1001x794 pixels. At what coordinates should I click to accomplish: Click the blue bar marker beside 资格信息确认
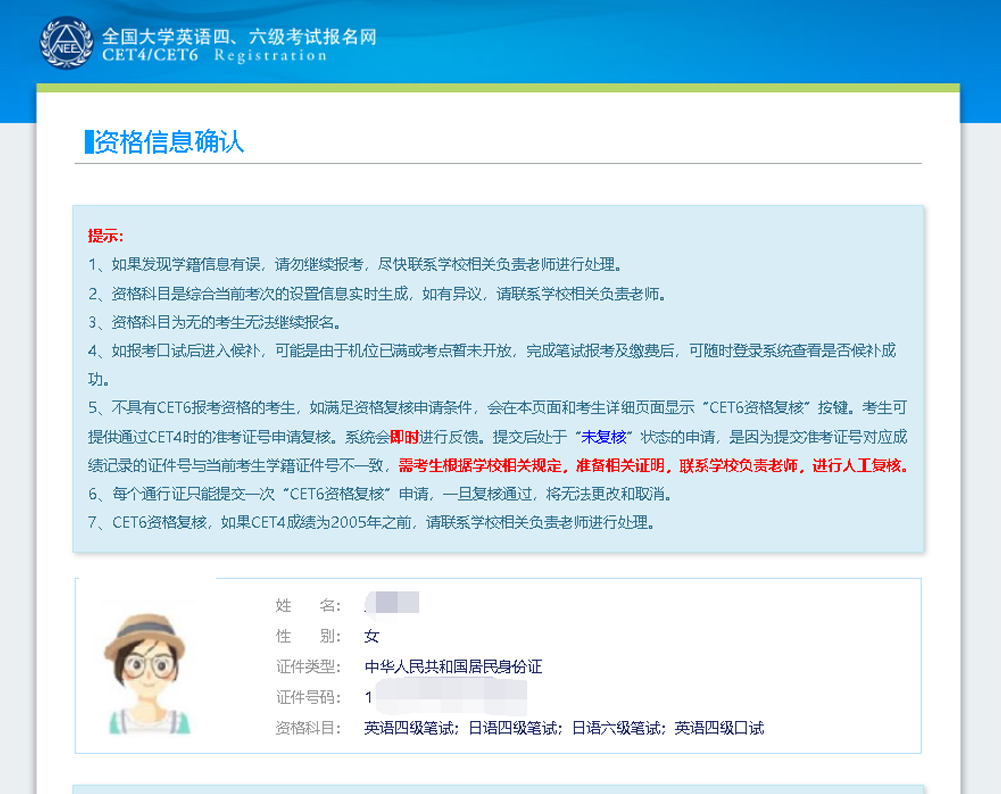pos(88,142)
